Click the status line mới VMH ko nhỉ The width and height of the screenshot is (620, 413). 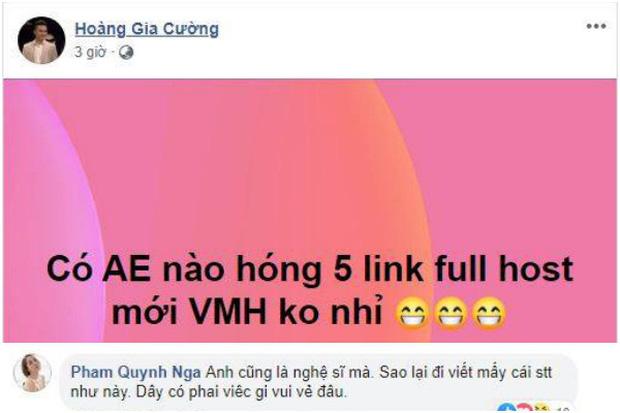pyautogui.click(x=247, y=313)
